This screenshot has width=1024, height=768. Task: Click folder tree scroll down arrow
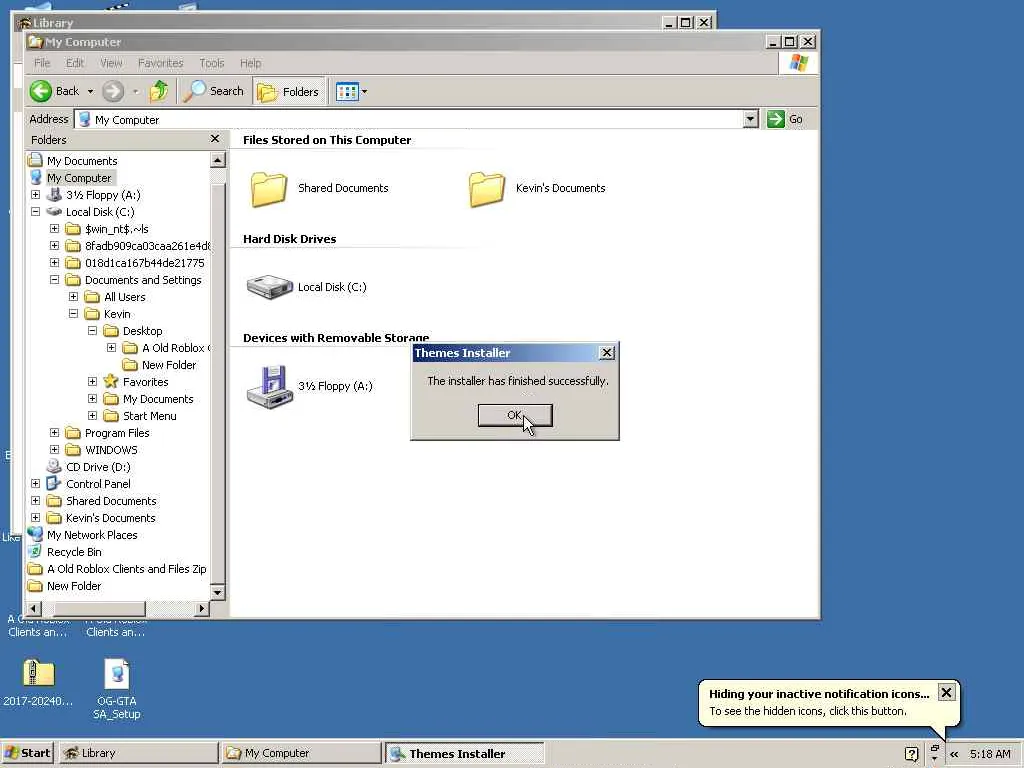point(217,592)
